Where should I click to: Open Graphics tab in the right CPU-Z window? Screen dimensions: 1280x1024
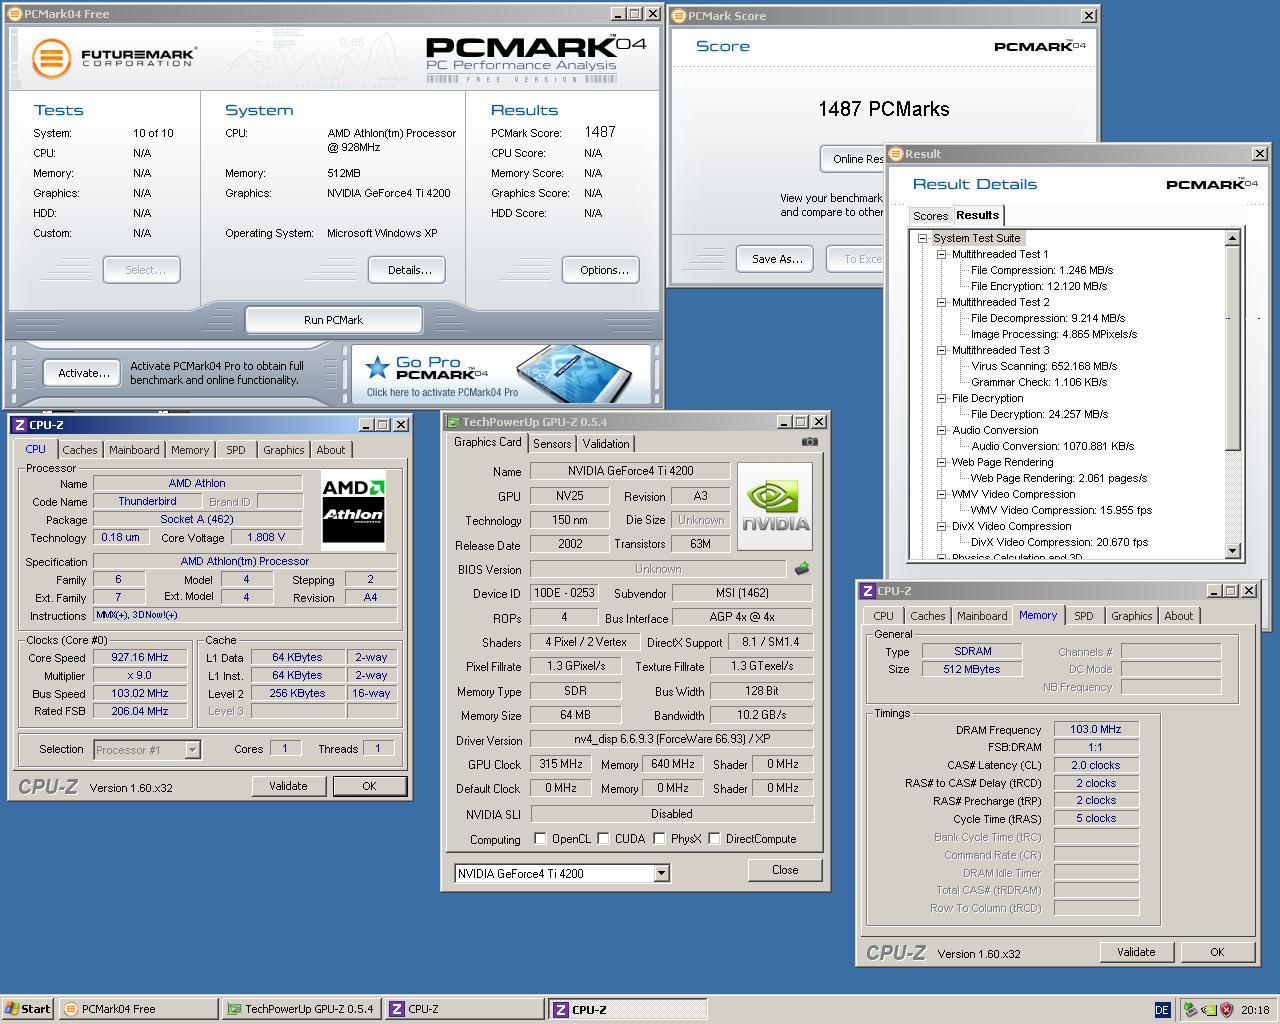(1132, 616)
